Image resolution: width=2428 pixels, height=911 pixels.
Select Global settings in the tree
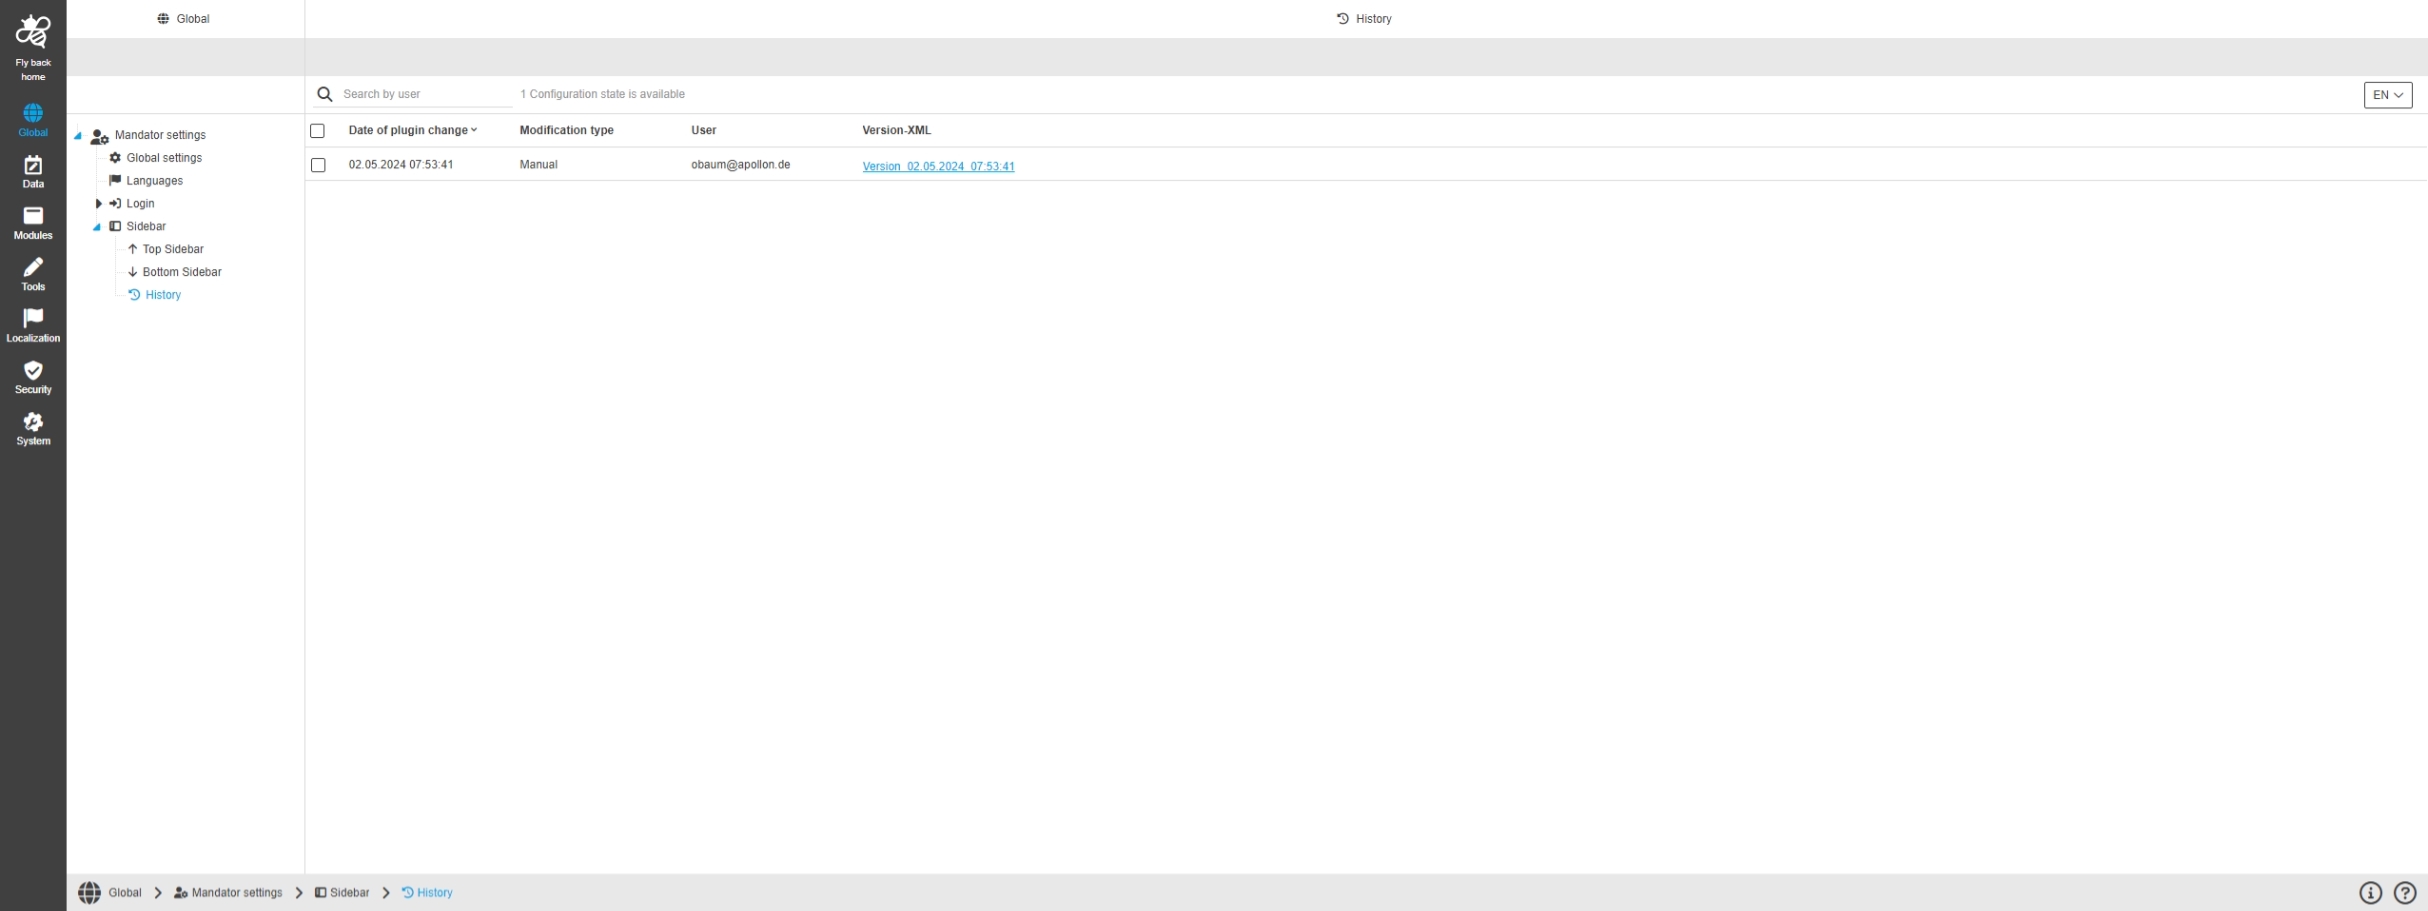pyautogui.click(x=164, y=158)
